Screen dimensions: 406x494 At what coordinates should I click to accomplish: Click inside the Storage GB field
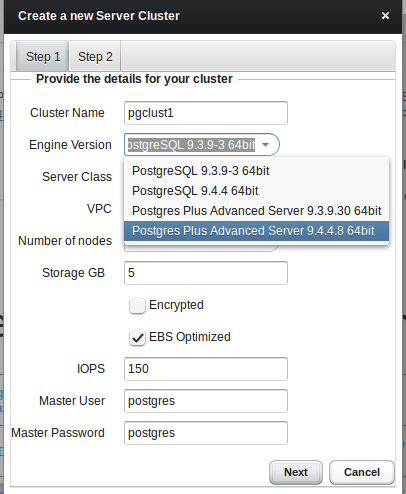[206, 273]
